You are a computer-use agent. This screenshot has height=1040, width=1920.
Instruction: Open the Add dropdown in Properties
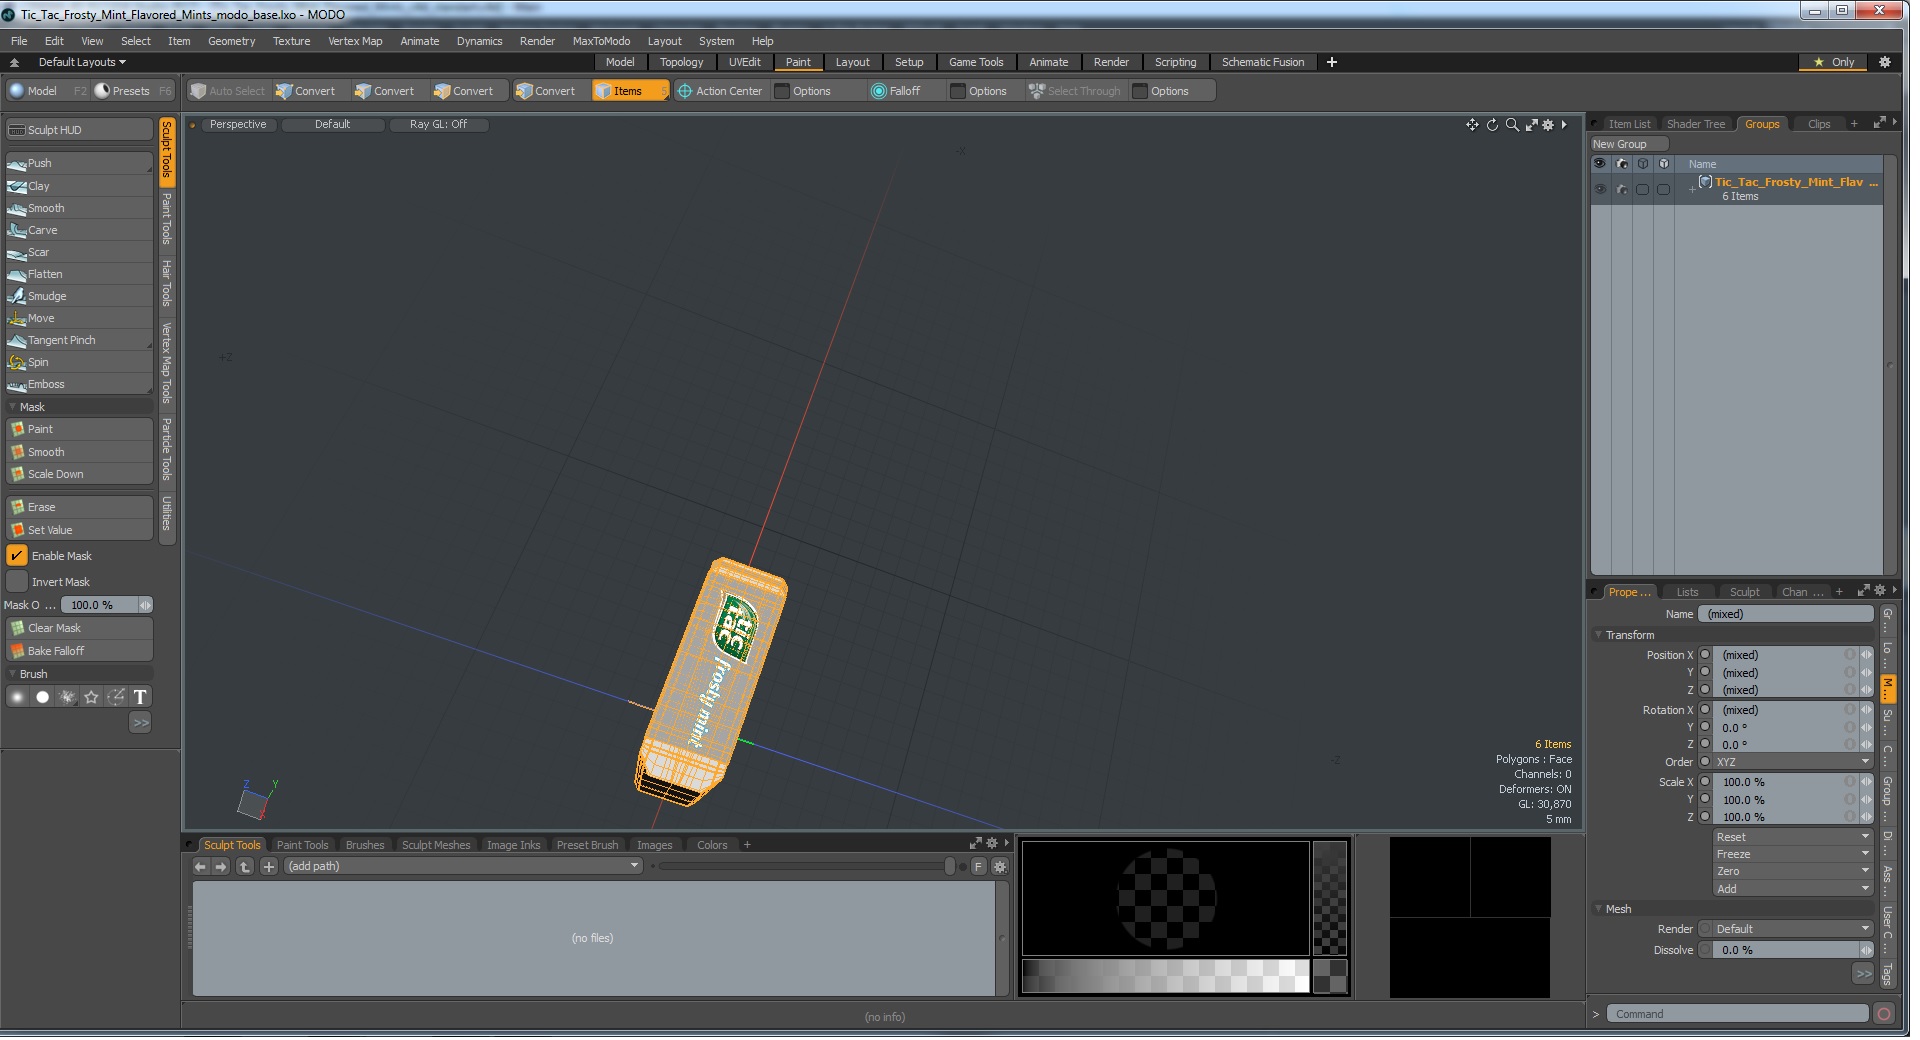(1793, 888)
